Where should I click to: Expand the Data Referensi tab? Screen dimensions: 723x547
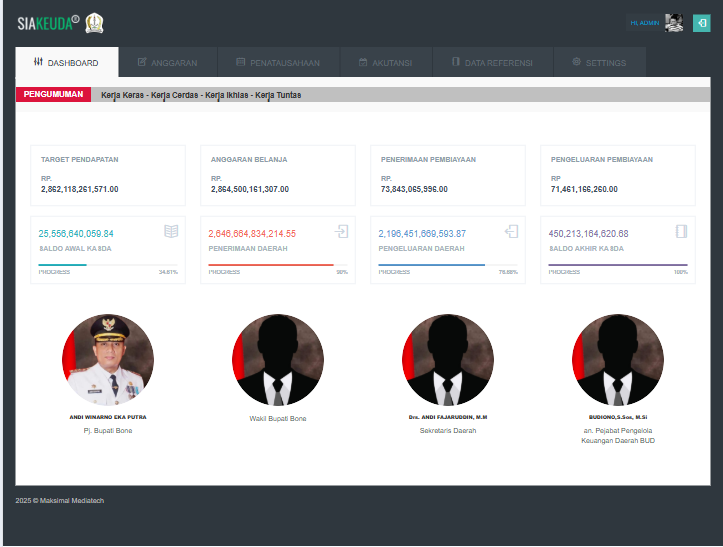(492, 62)
